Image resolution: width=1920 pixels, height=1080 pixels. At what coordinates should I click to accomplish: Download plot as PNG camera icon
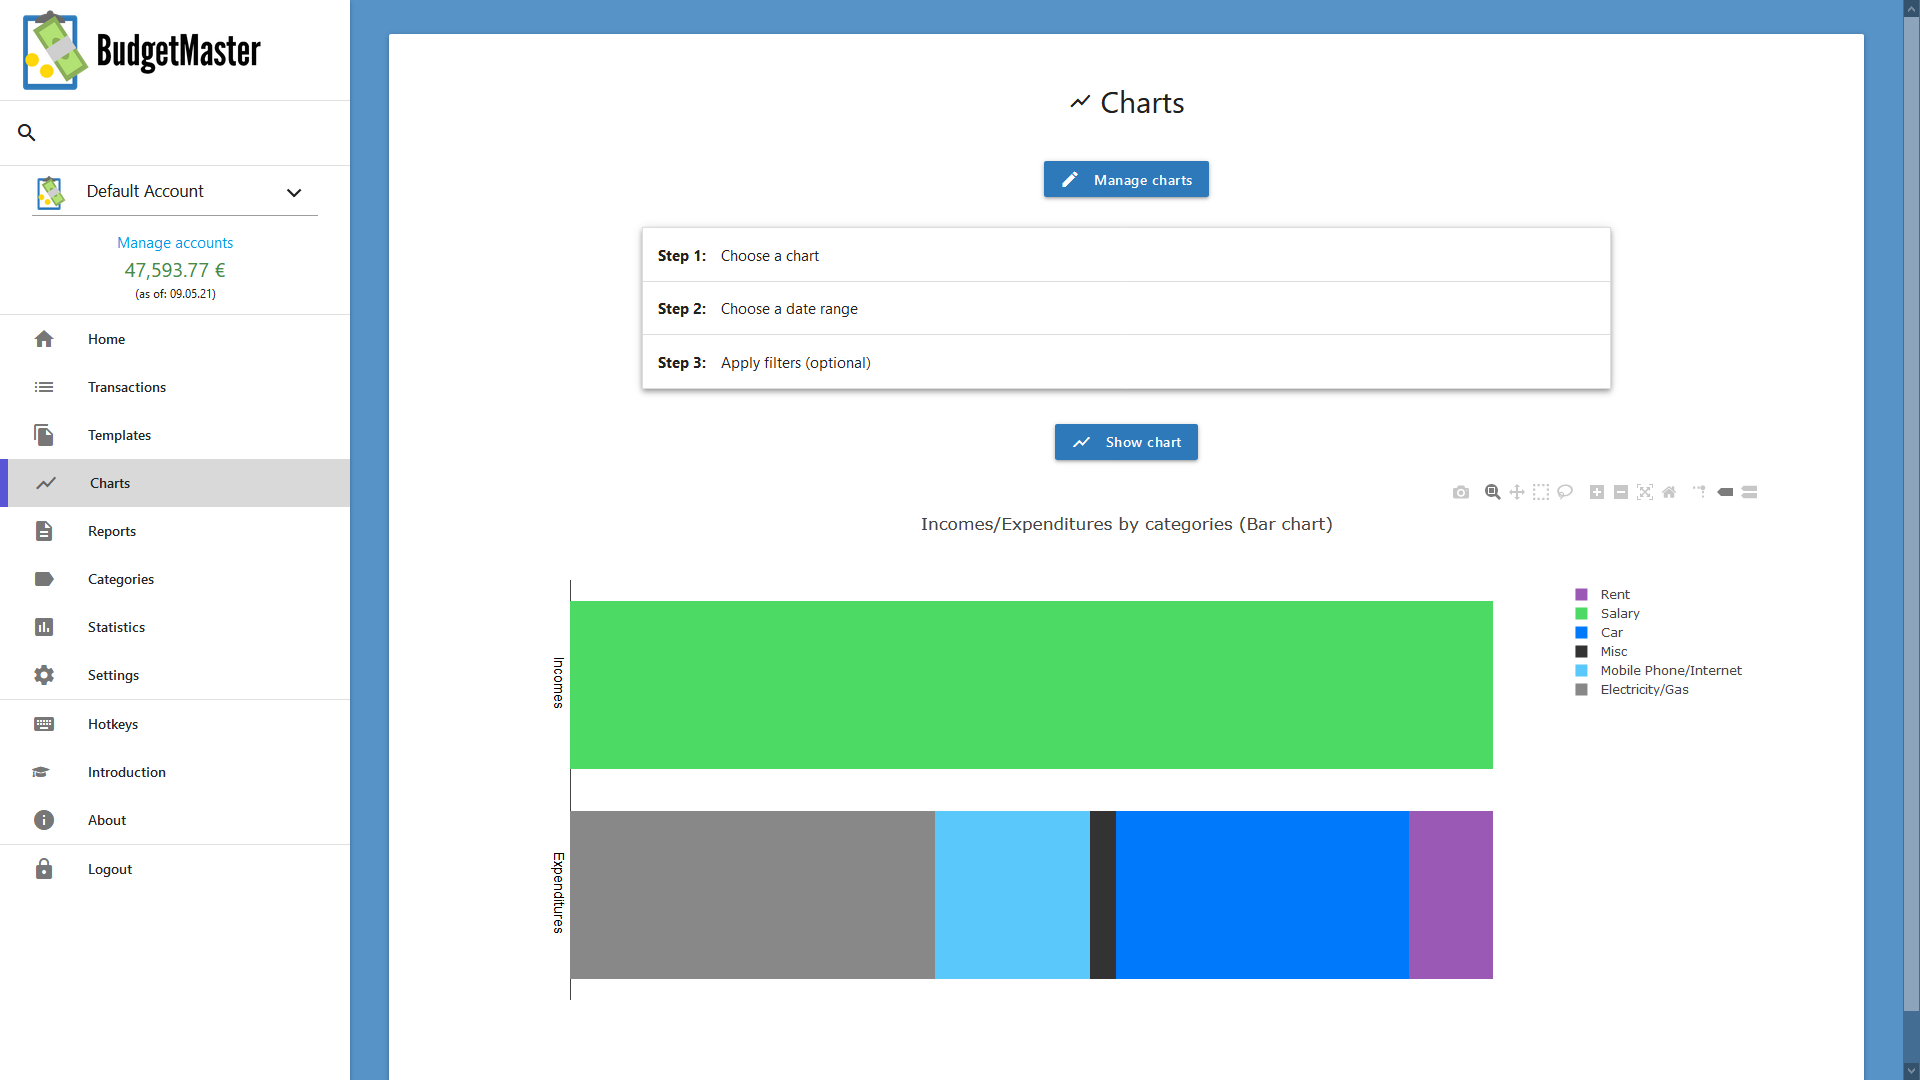pyautogui.click(x=1461, y=492)
